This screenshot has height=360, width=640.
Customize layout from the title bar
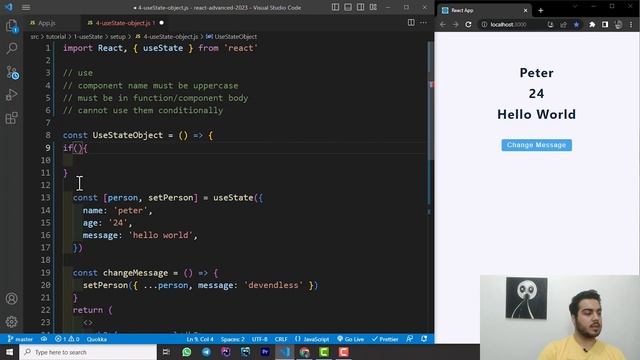point(373,7)
